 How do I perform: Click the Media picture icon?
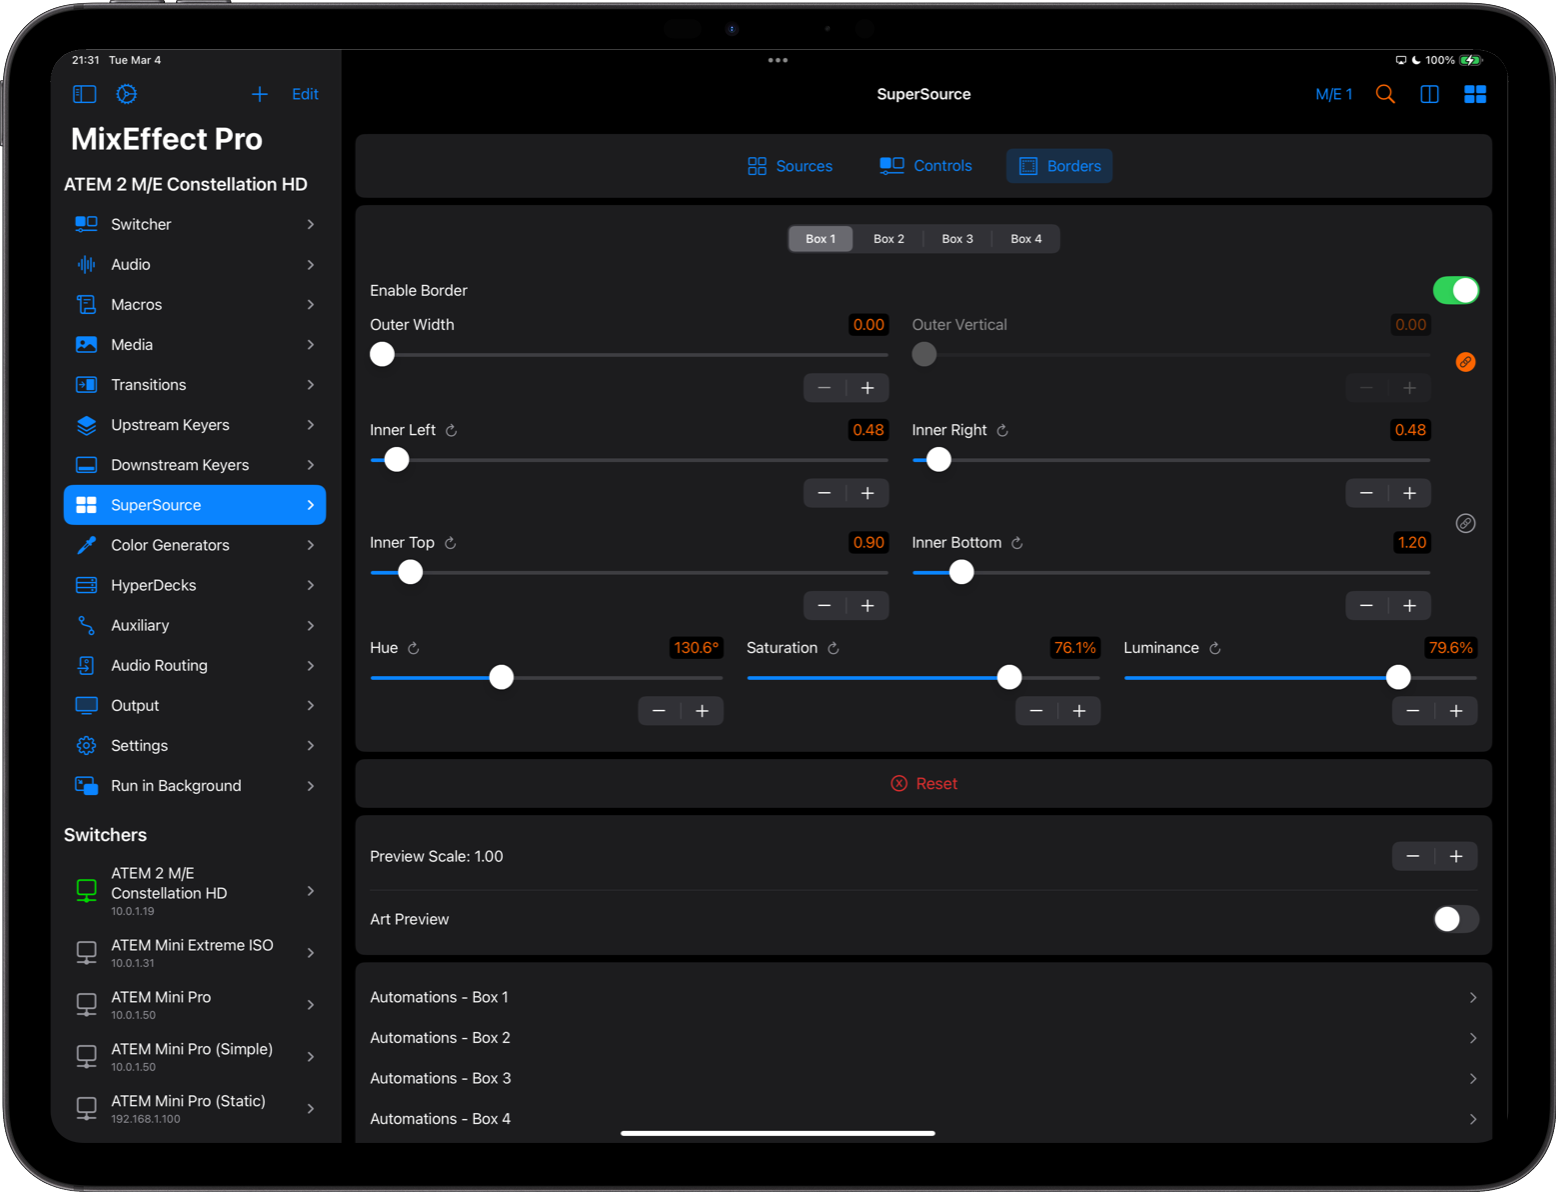click(x=87, y=344)
